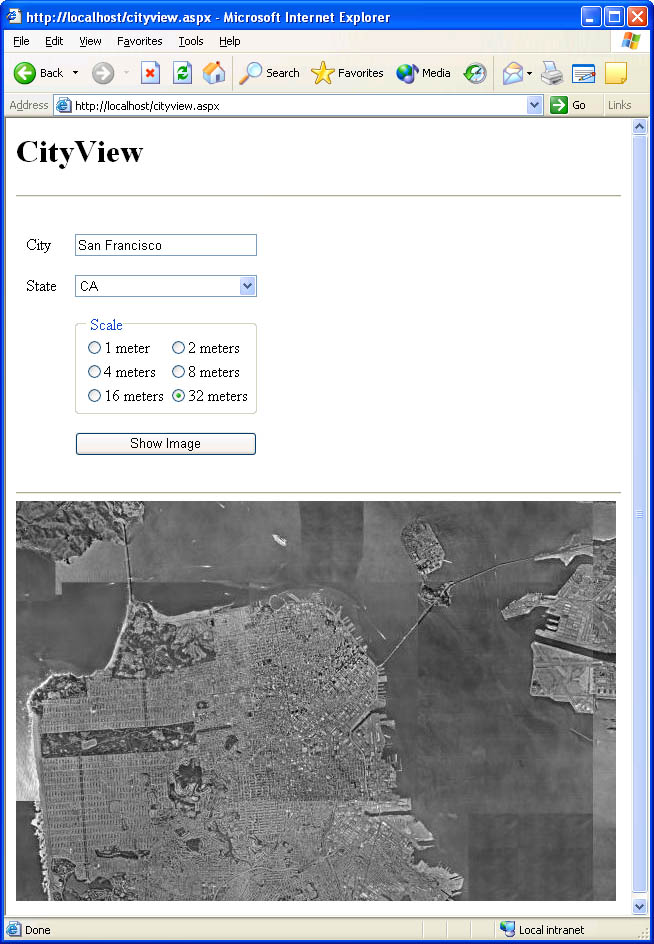Click the Forward arrow button

tap(103, 73)
